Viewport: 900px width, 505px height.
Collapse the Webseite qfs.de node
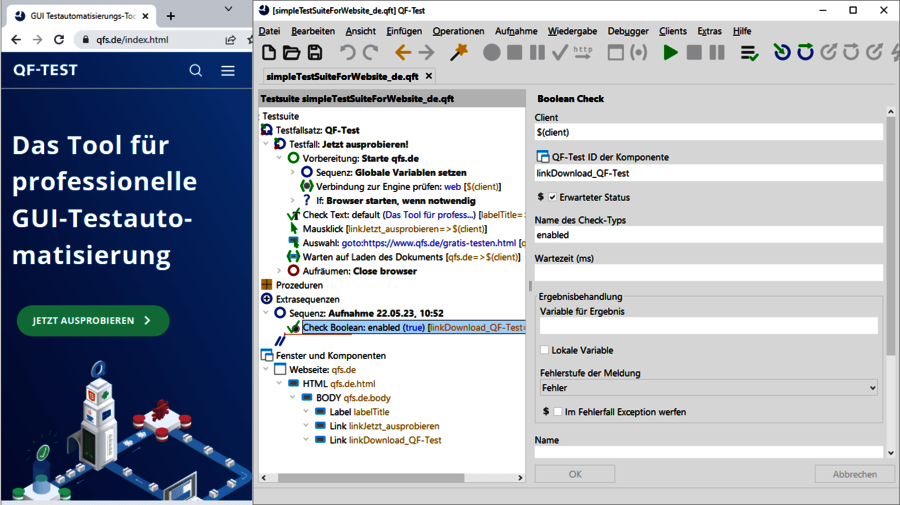pyautogui.click(x=266, y=369)
